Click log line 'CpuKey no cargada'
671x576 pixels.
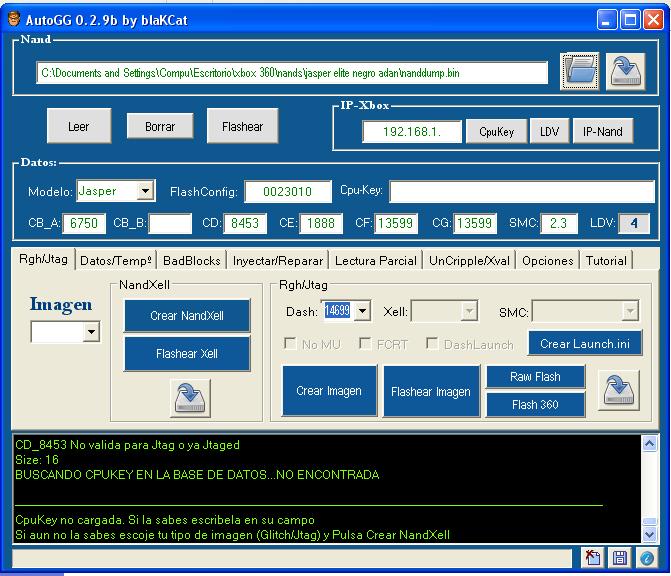pos(165,520)
